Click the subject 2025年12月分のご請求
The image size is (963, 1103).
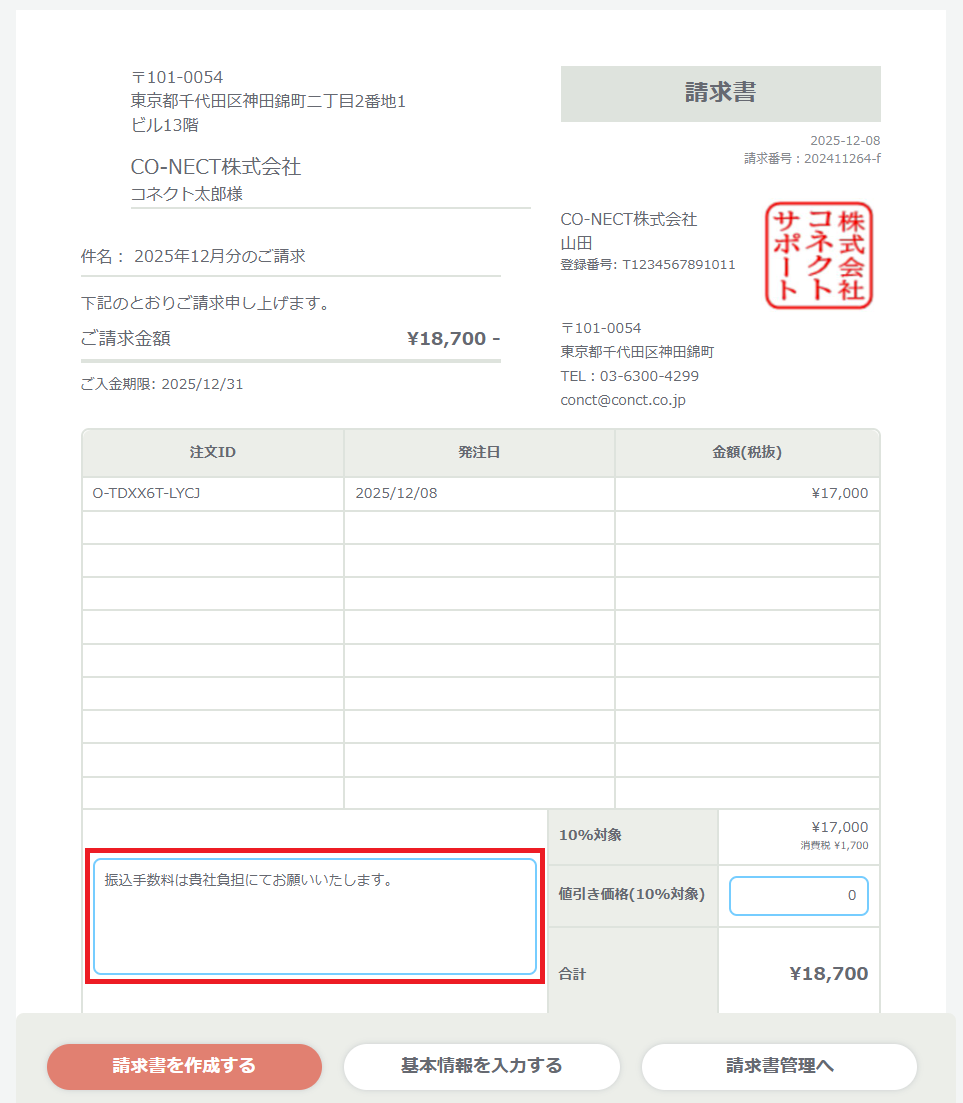click(219, 256)
